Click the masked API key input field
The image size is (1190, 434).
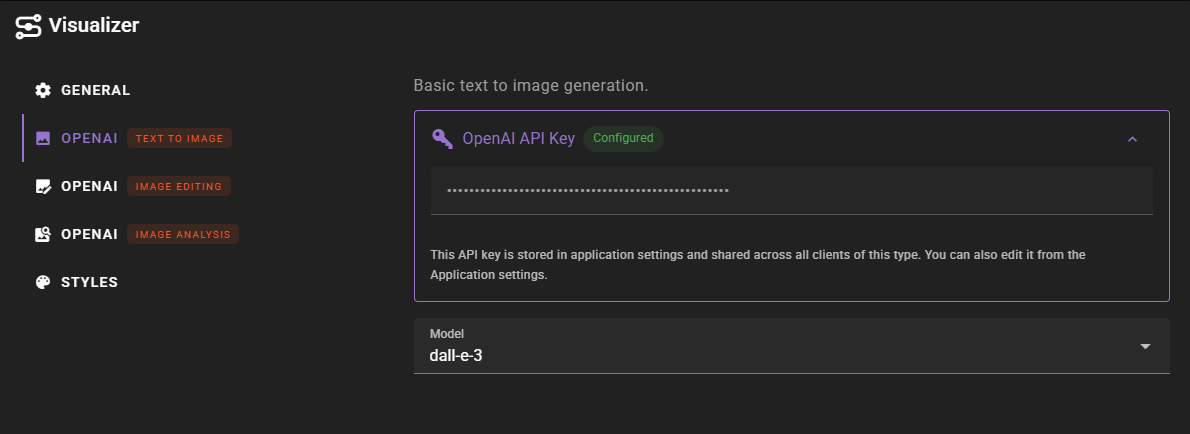(x=792, y=190)
